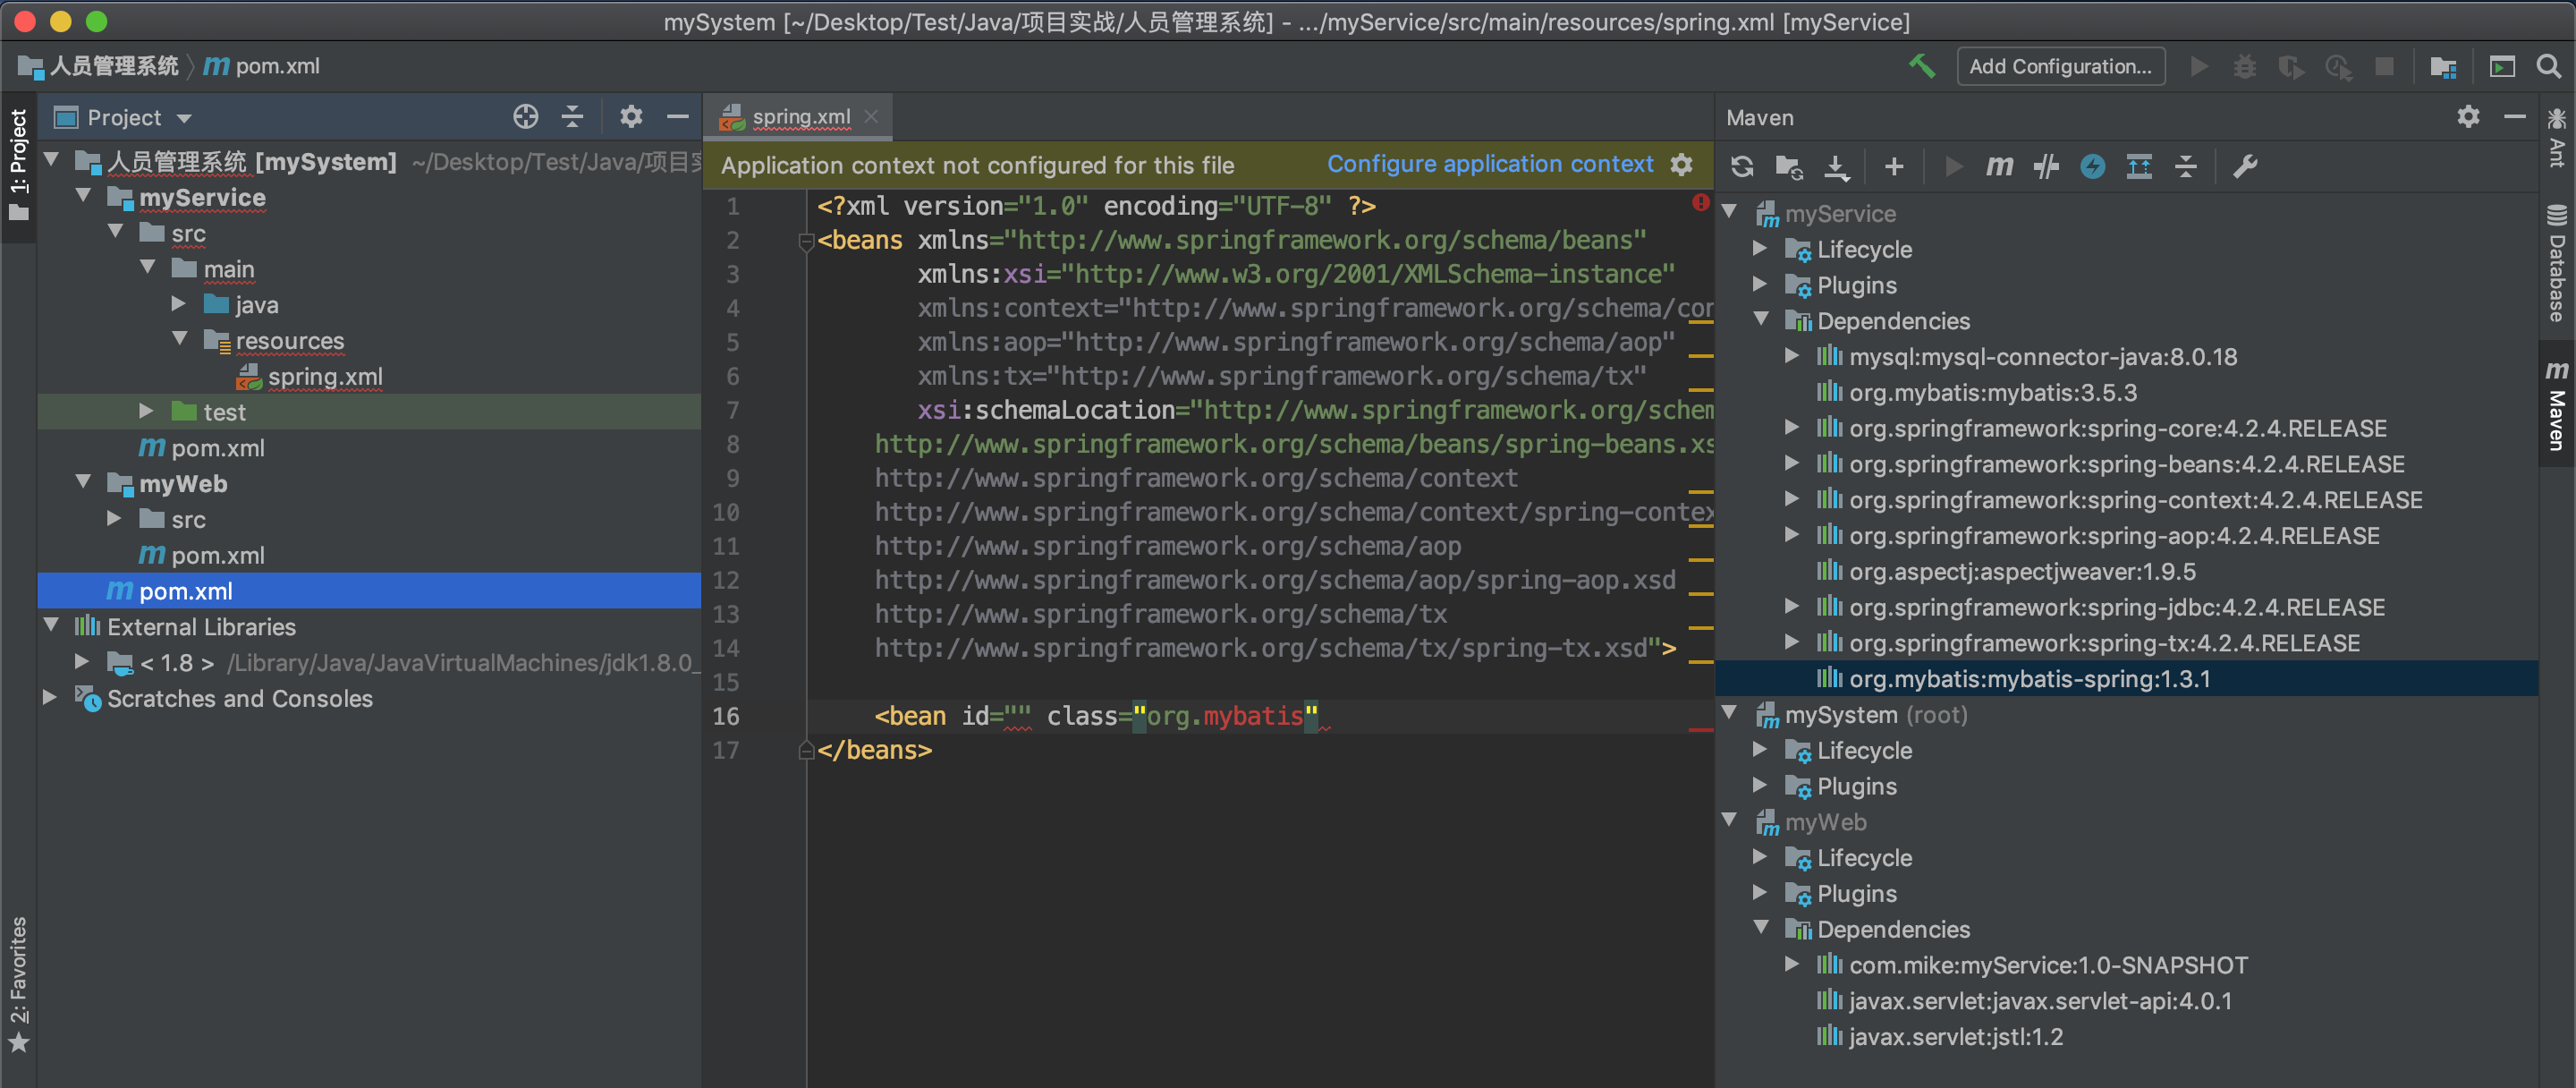
Task: Expand Scratches and Consoles node
Action: coord(50,697)
